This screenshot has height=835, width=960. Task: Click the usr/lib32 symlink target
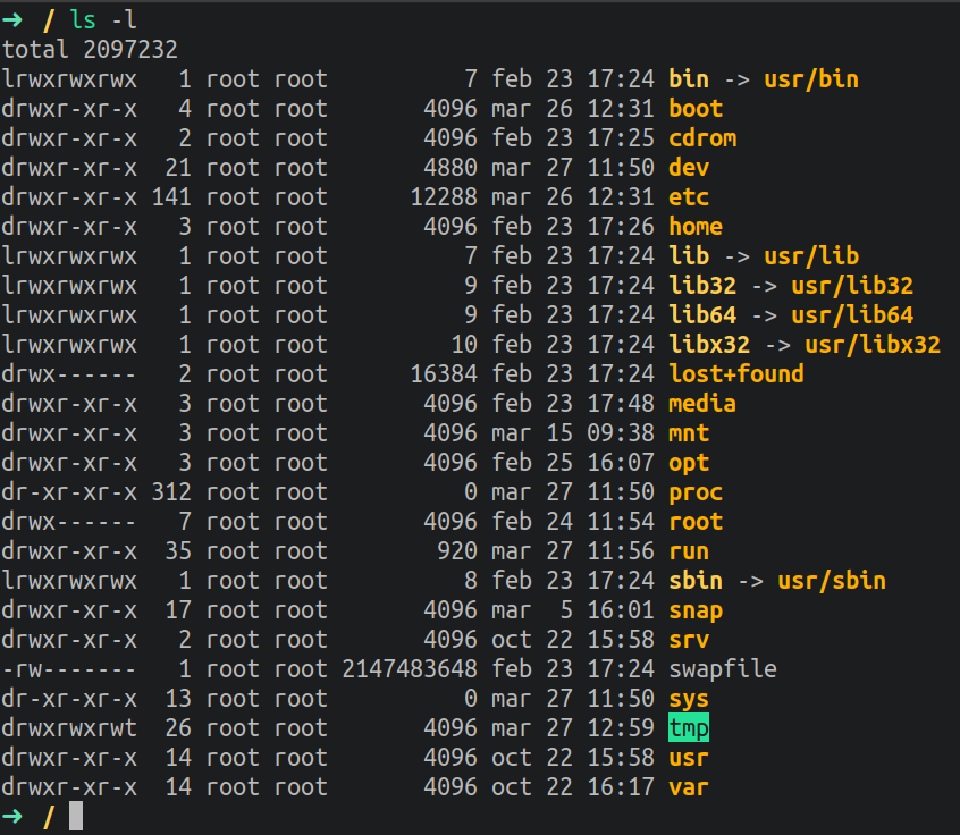tap(852, 286)
